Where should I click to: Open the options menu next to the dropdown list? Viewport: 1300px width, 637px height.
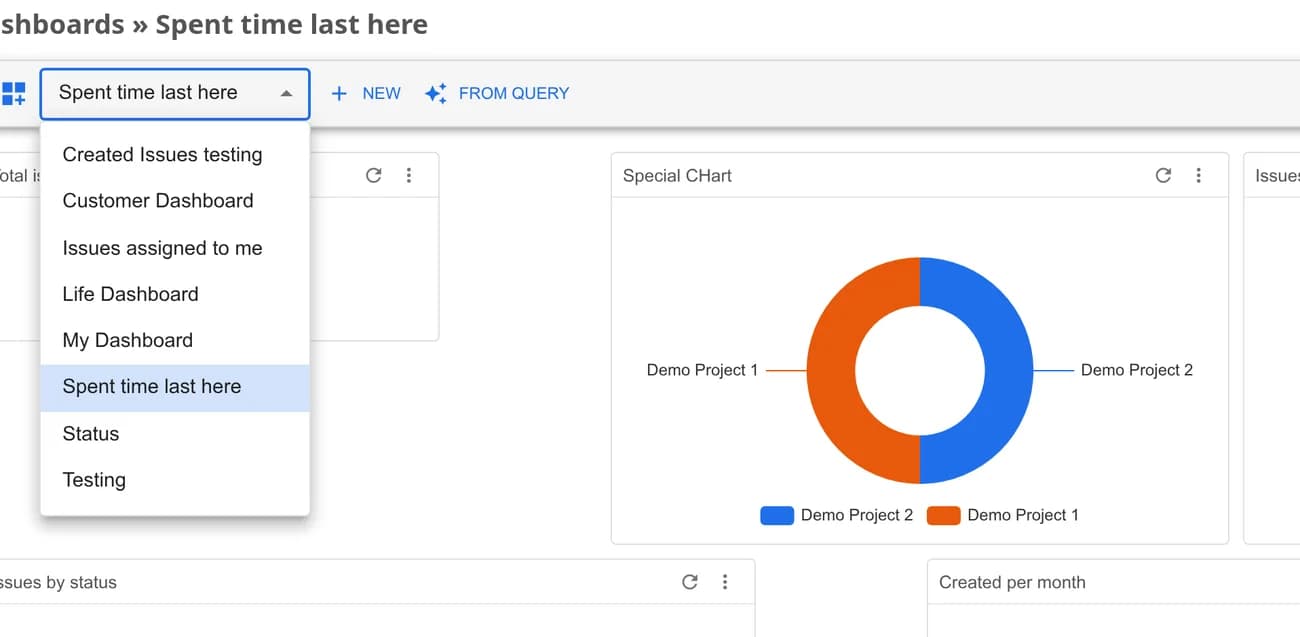click(409, 175)
